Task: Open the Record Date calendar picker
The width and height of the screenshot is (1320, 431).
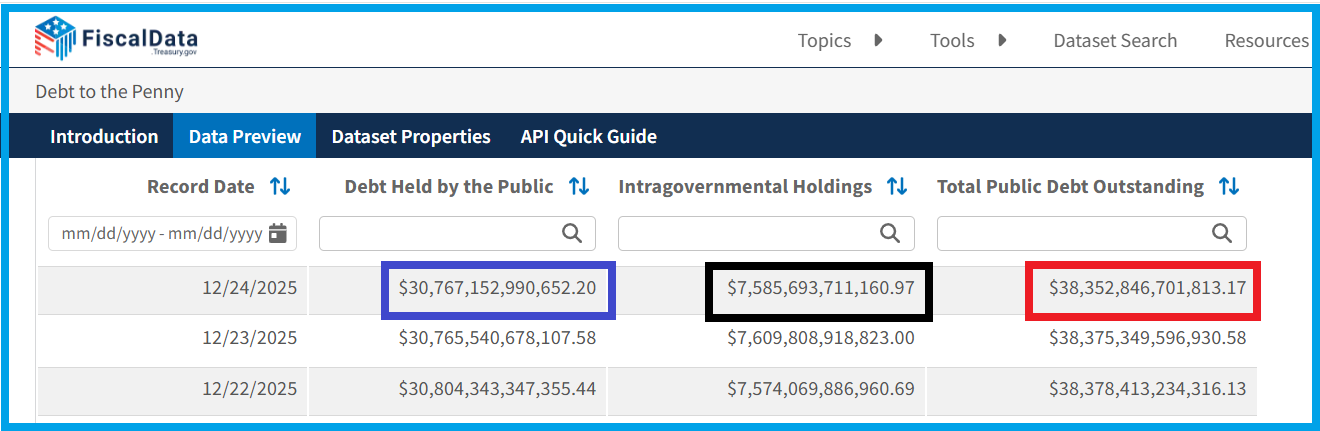Action: point(278,233)
